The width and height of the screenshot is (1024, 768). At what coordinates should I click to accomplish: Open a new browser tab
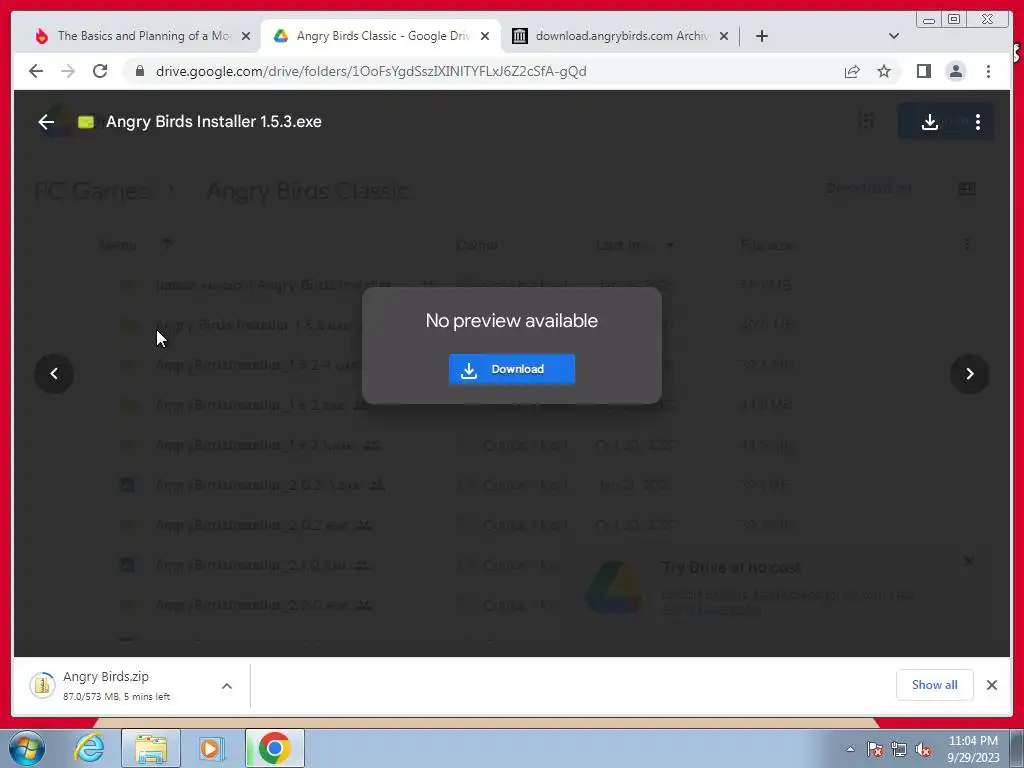pyautogui.click(x=761, y=36)
